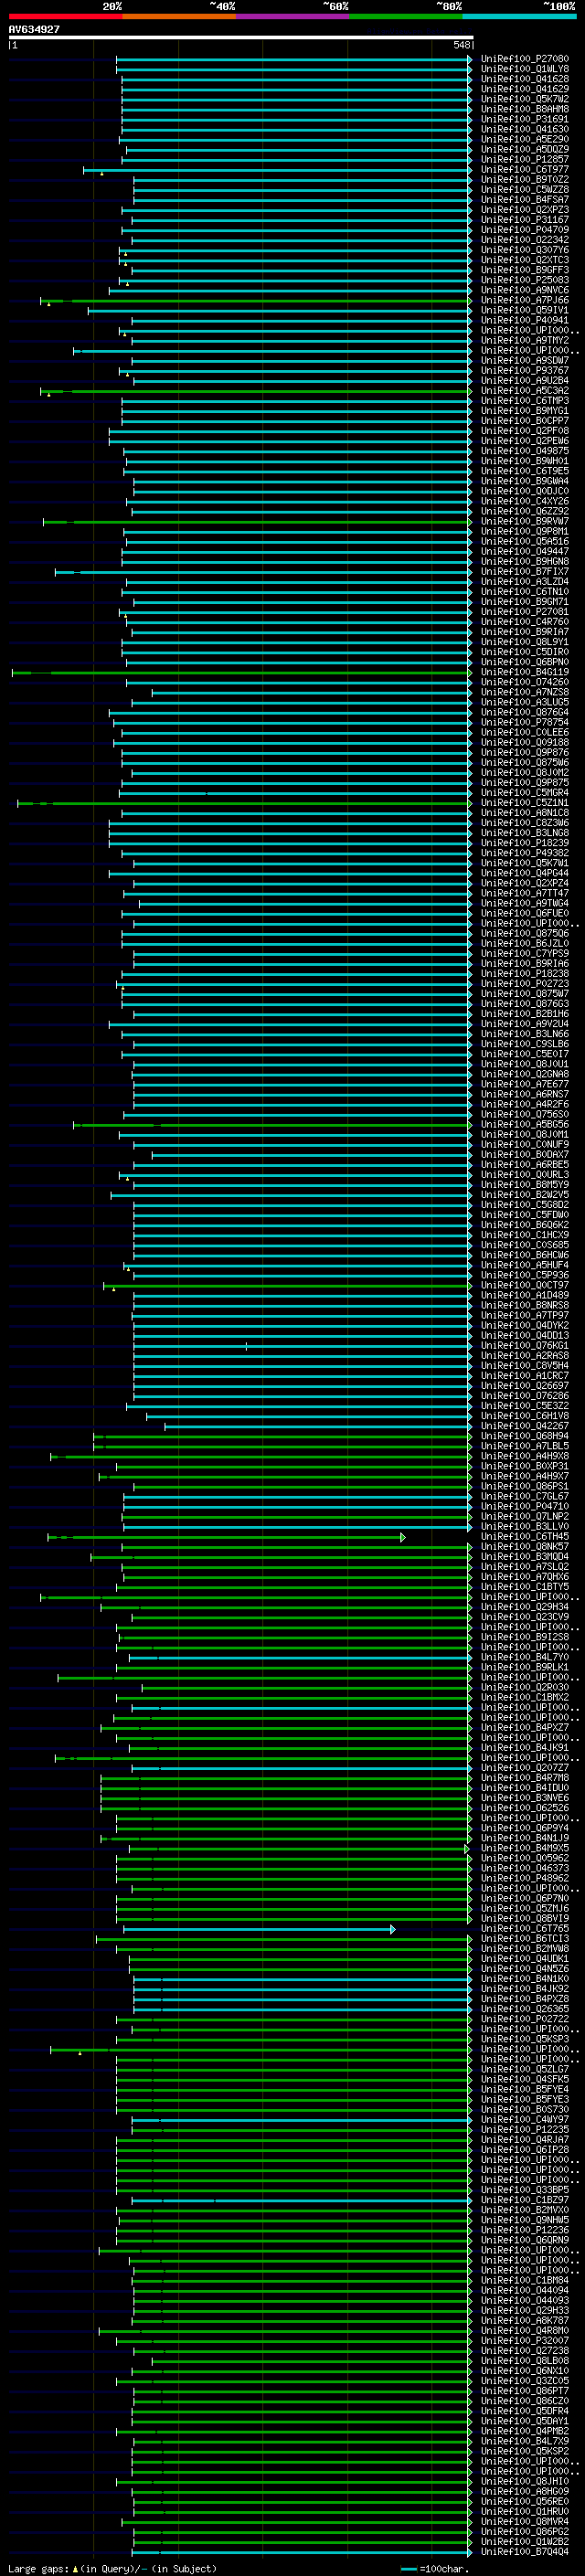The height and width of the screenshot is (2576, 585).
Task: Open hit UniRef100_A7LBL5
Action: [525, 1447]
